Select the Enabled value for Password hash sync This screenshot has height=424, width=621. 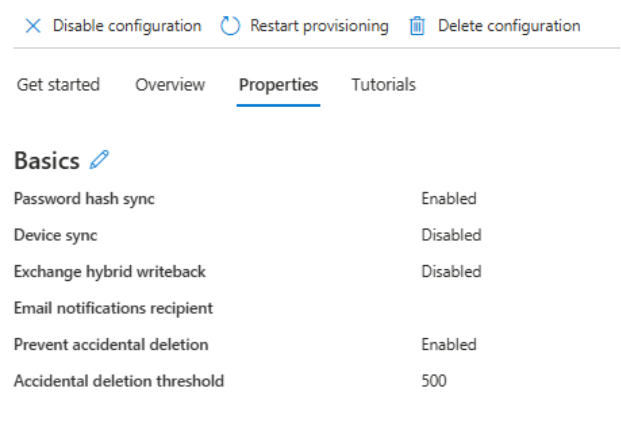coord(449,198)
